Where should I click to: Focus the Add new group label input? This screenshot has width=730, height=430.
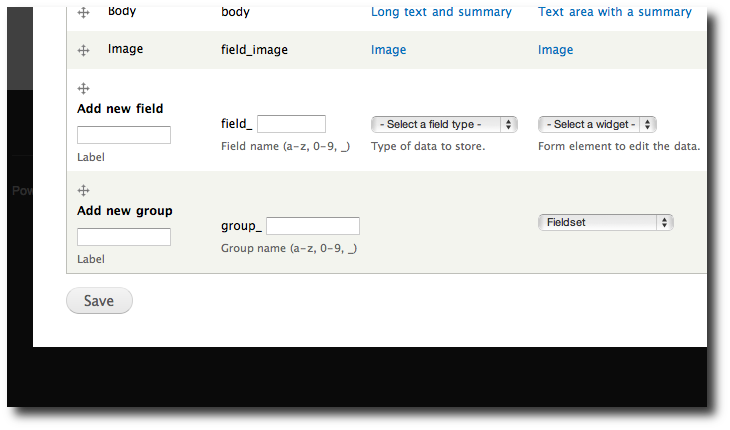tap(124, 237)
